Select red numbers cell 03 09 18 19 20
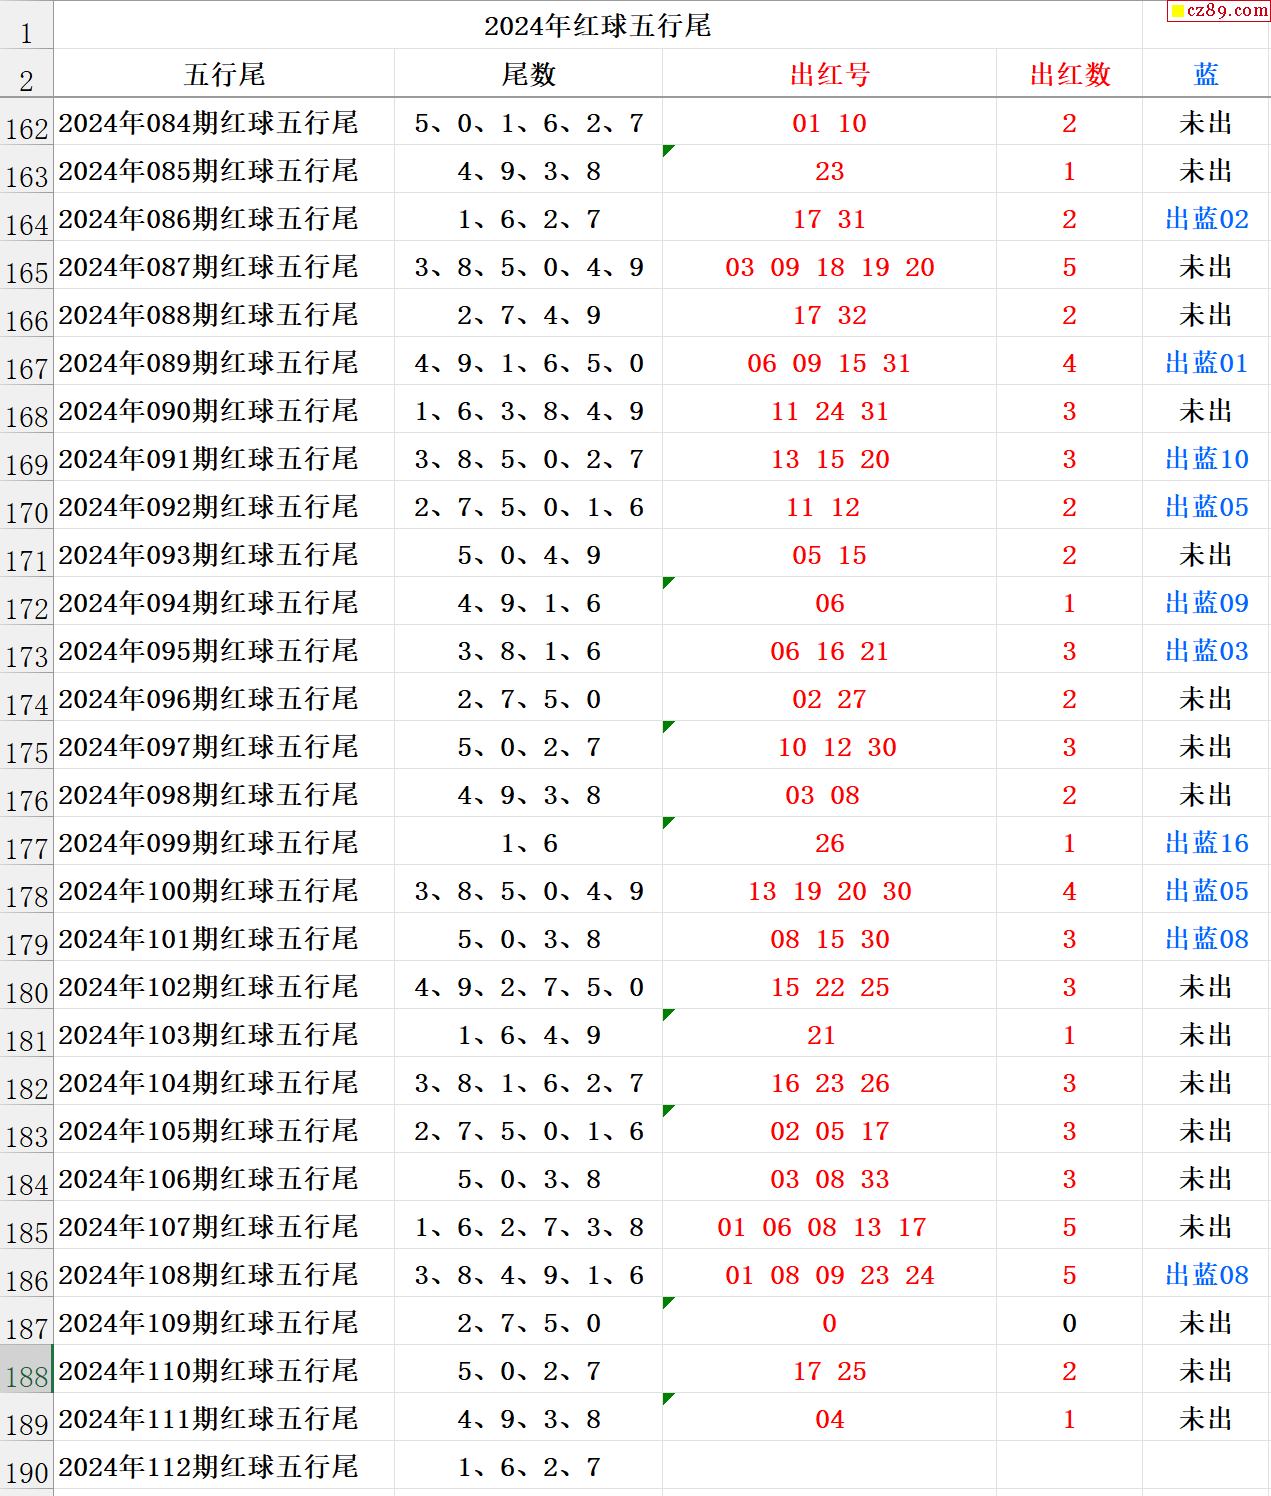This screenshot has height=1496, width=1271. (x=829, y=266)
